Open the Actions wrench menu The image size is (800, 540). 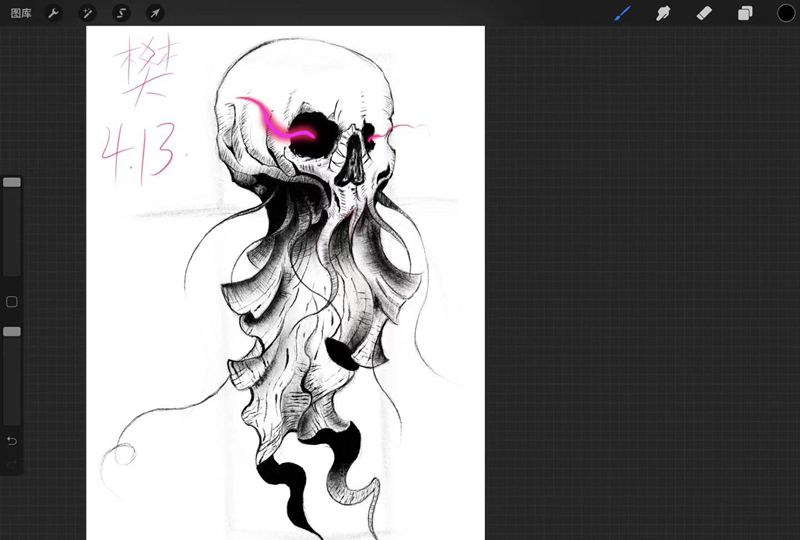(55, 13)
